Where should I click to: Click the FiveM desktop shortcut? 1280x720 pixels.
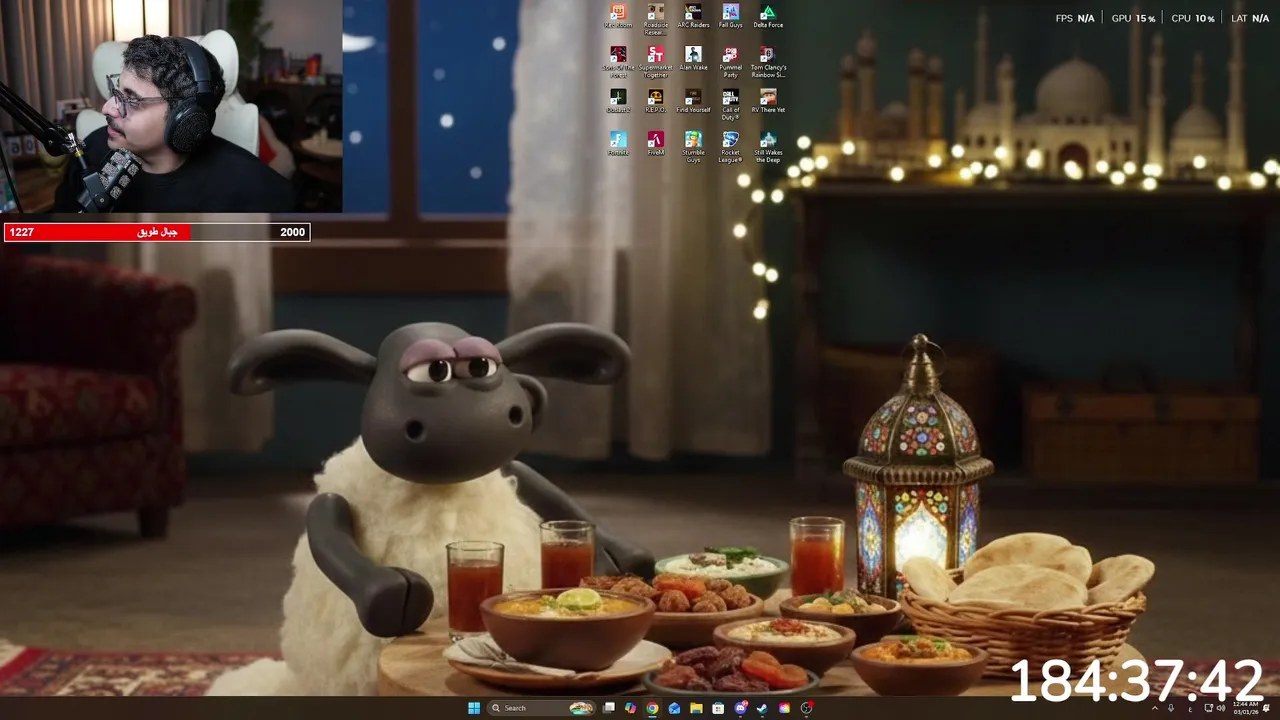(x=655, y=143)
